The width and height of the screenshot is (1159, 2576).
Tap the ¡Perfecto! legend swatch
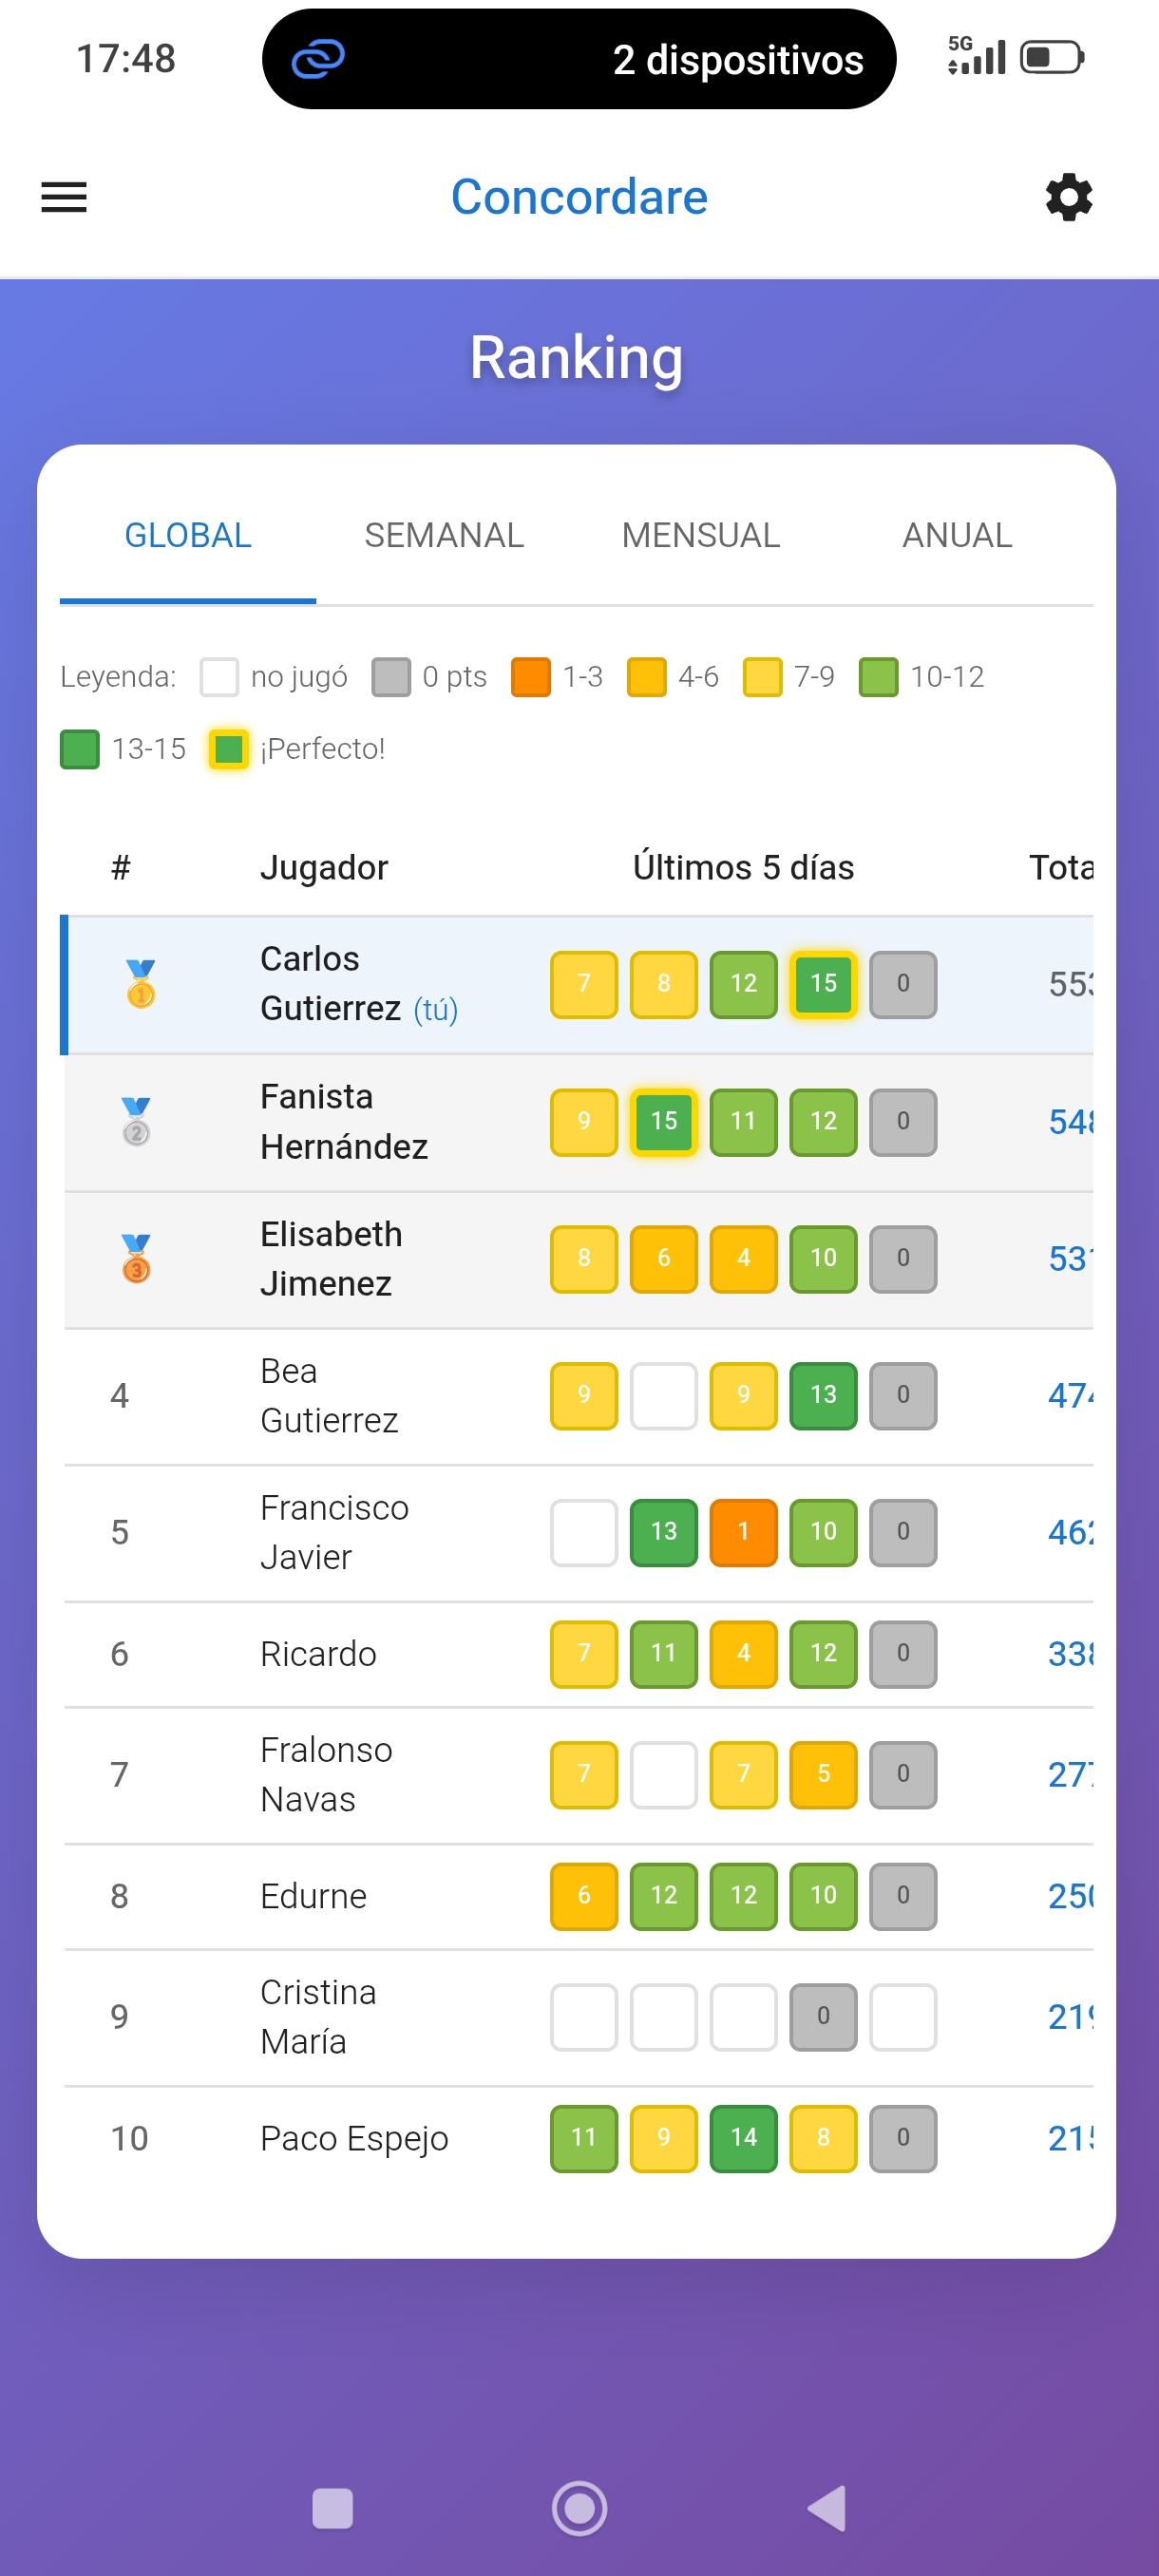[x=229, y=749]
